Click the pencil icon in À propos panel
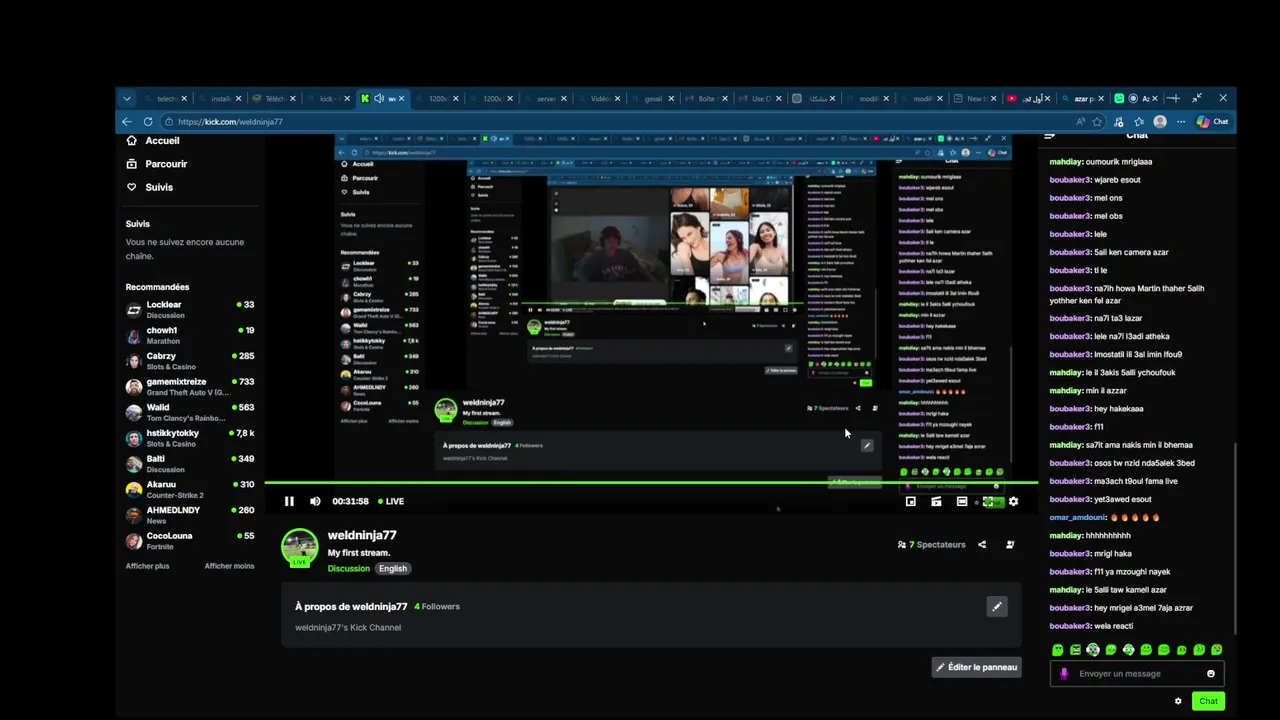Screen dimensions: 1280x720 (996, 606)
